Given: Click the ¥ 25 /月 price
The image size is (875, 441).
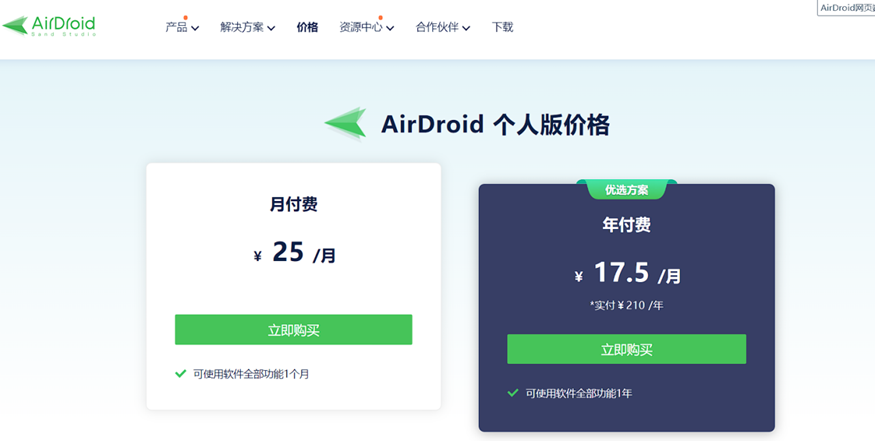Looking at the screenshot, I should [294, 253].
